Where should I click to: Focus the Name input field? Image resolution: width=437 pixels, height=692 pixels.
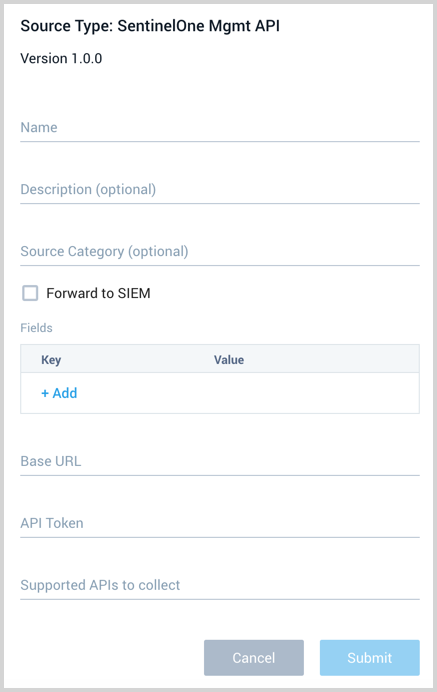click(x=220, y=128)
